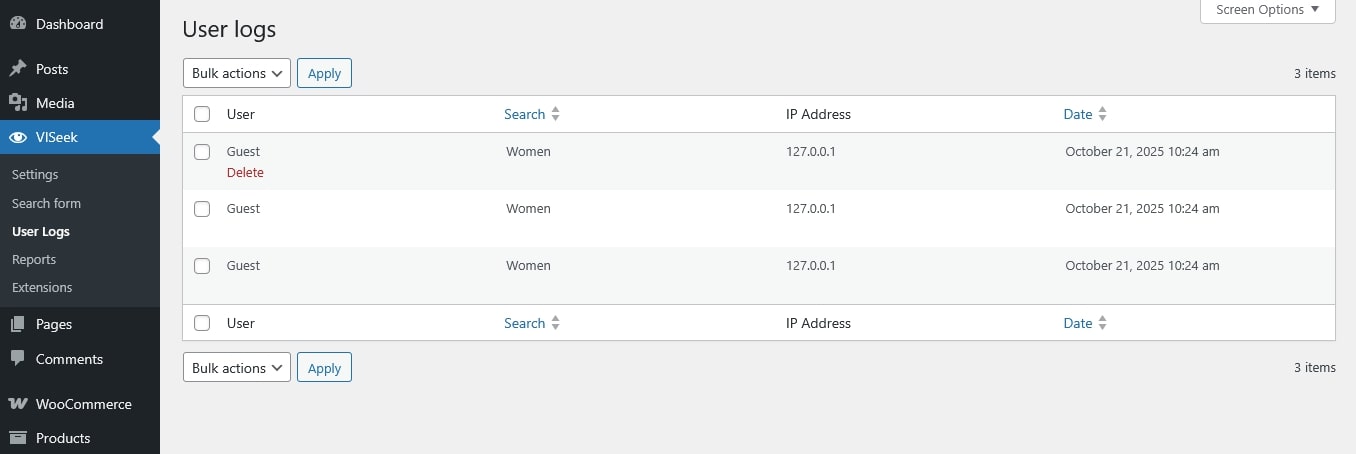
Task: Open the Reports submenu item
Action: point(34,259)
